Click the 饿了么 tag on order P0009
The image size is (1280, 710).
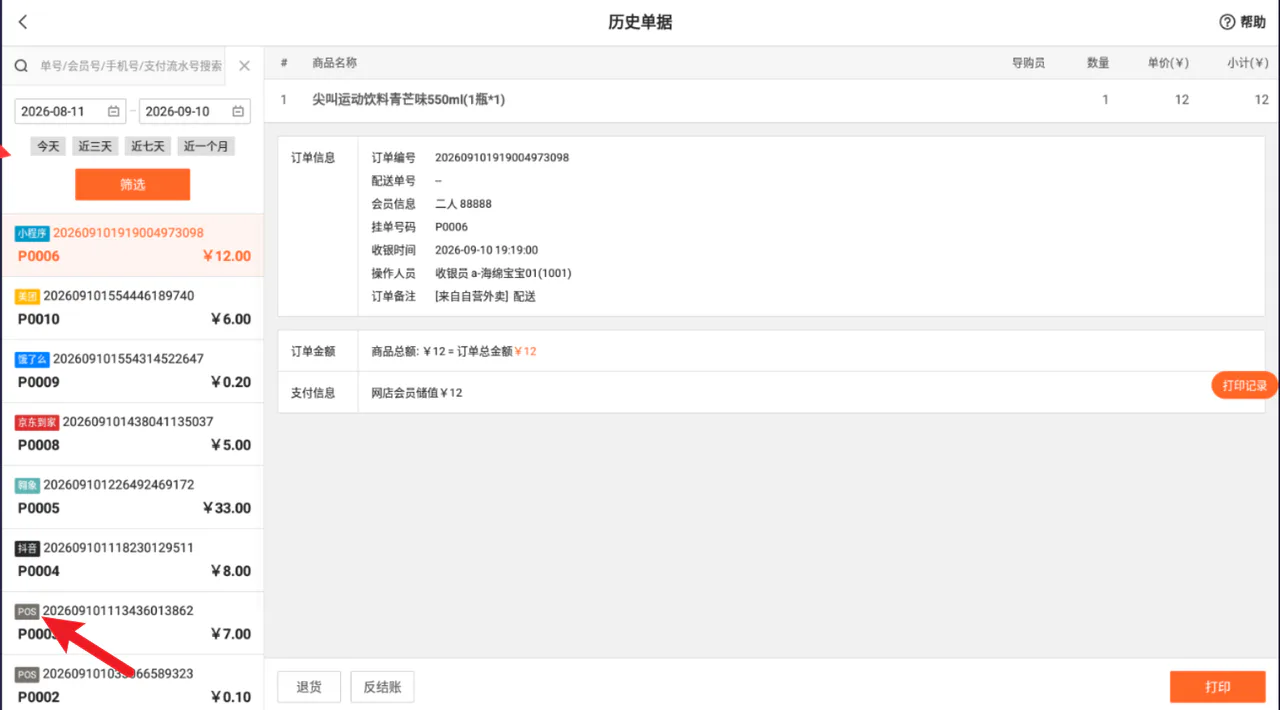pyautogui.click(x=32, y=359)
